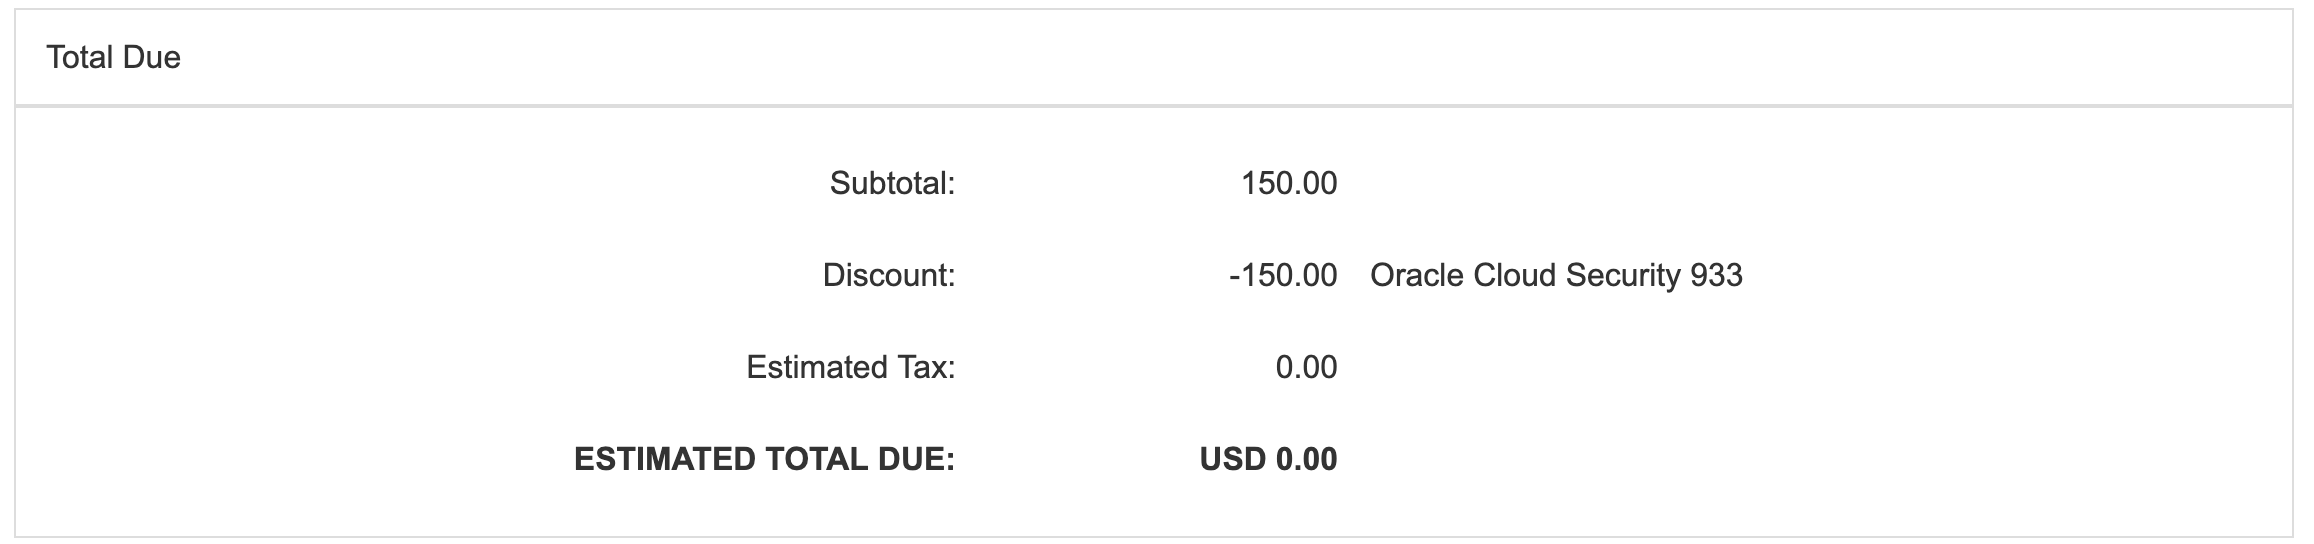
Task: Click the USD 0.00 total amount
Action: pyautogui.click(x=1268, y=459)
